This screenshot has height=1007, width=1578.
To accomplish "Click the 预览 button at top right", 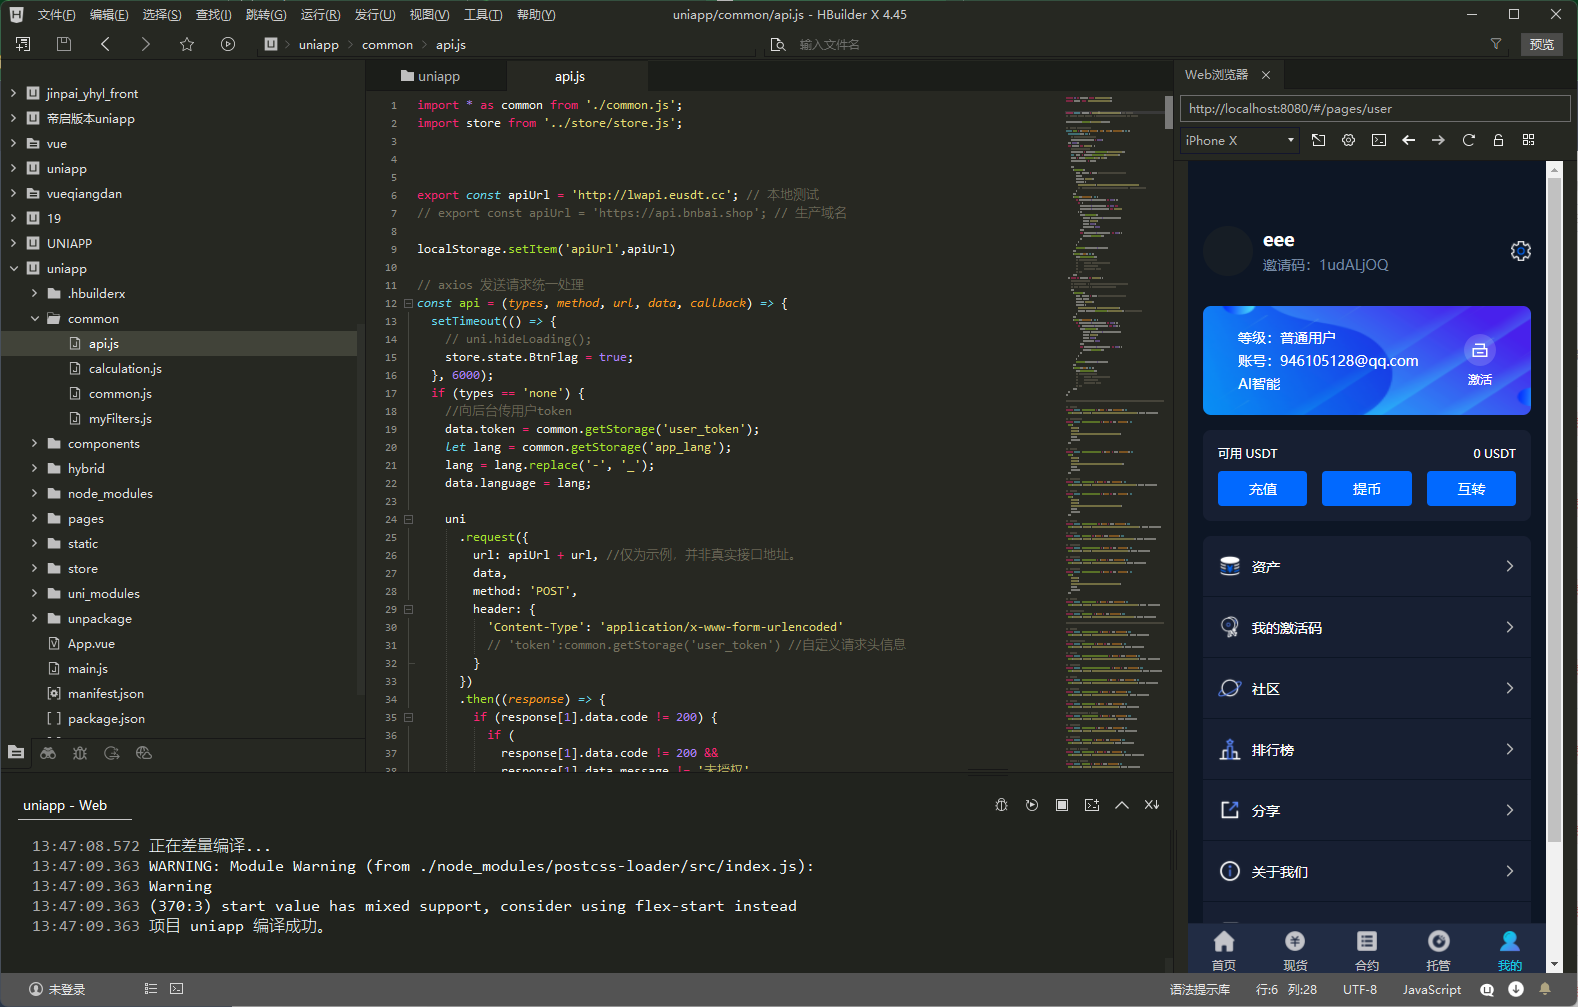I will pyautogui.click(x=1541, y=44).
